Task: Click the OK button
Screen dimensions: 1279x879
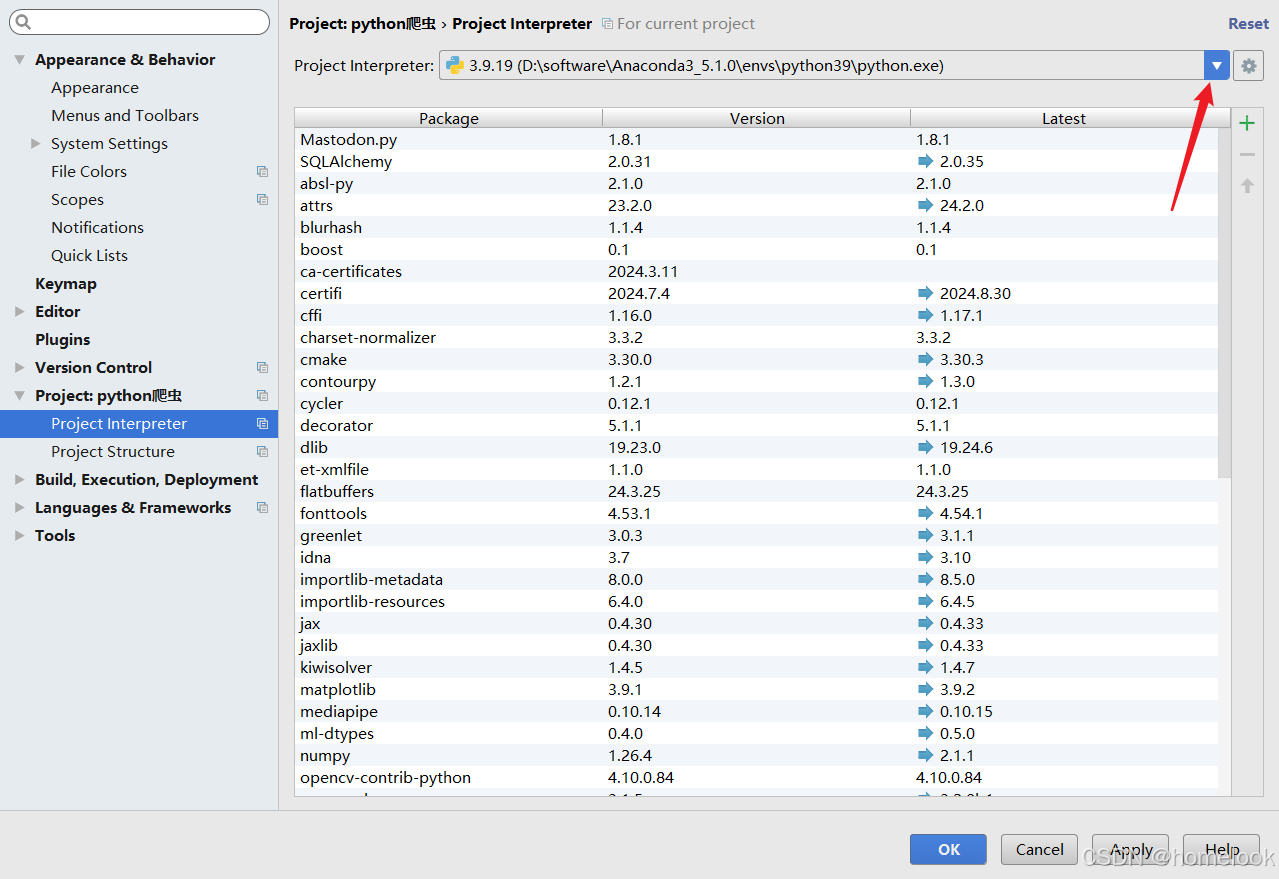Action: [948, 849]
